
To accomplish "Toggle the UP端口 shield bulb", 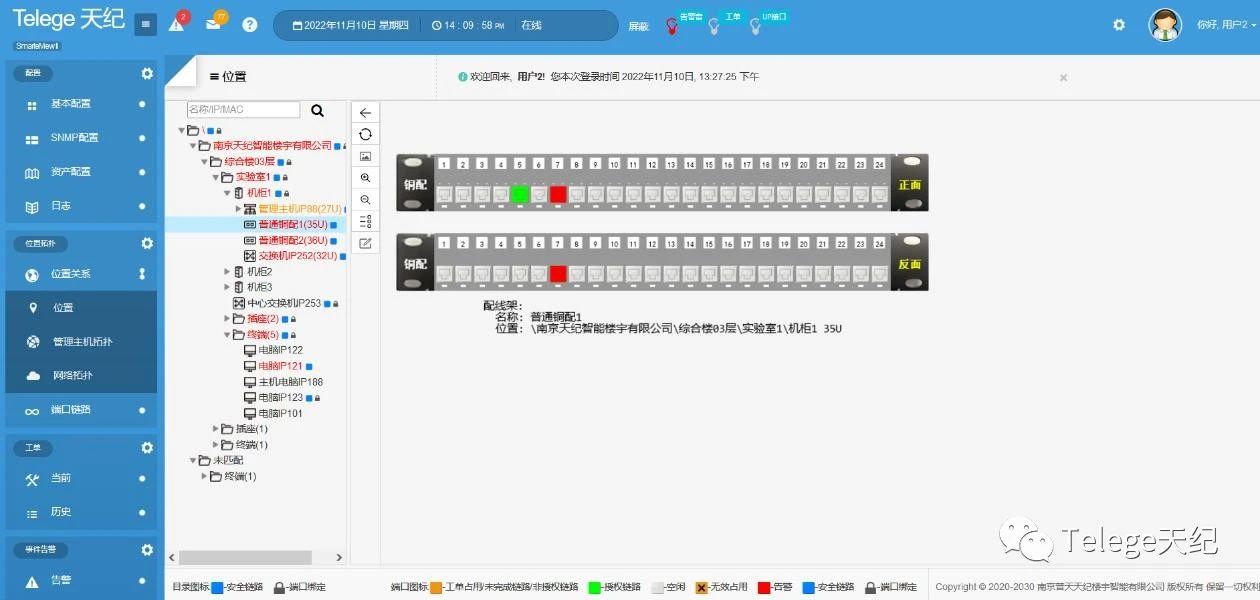I will coord(755,27).
